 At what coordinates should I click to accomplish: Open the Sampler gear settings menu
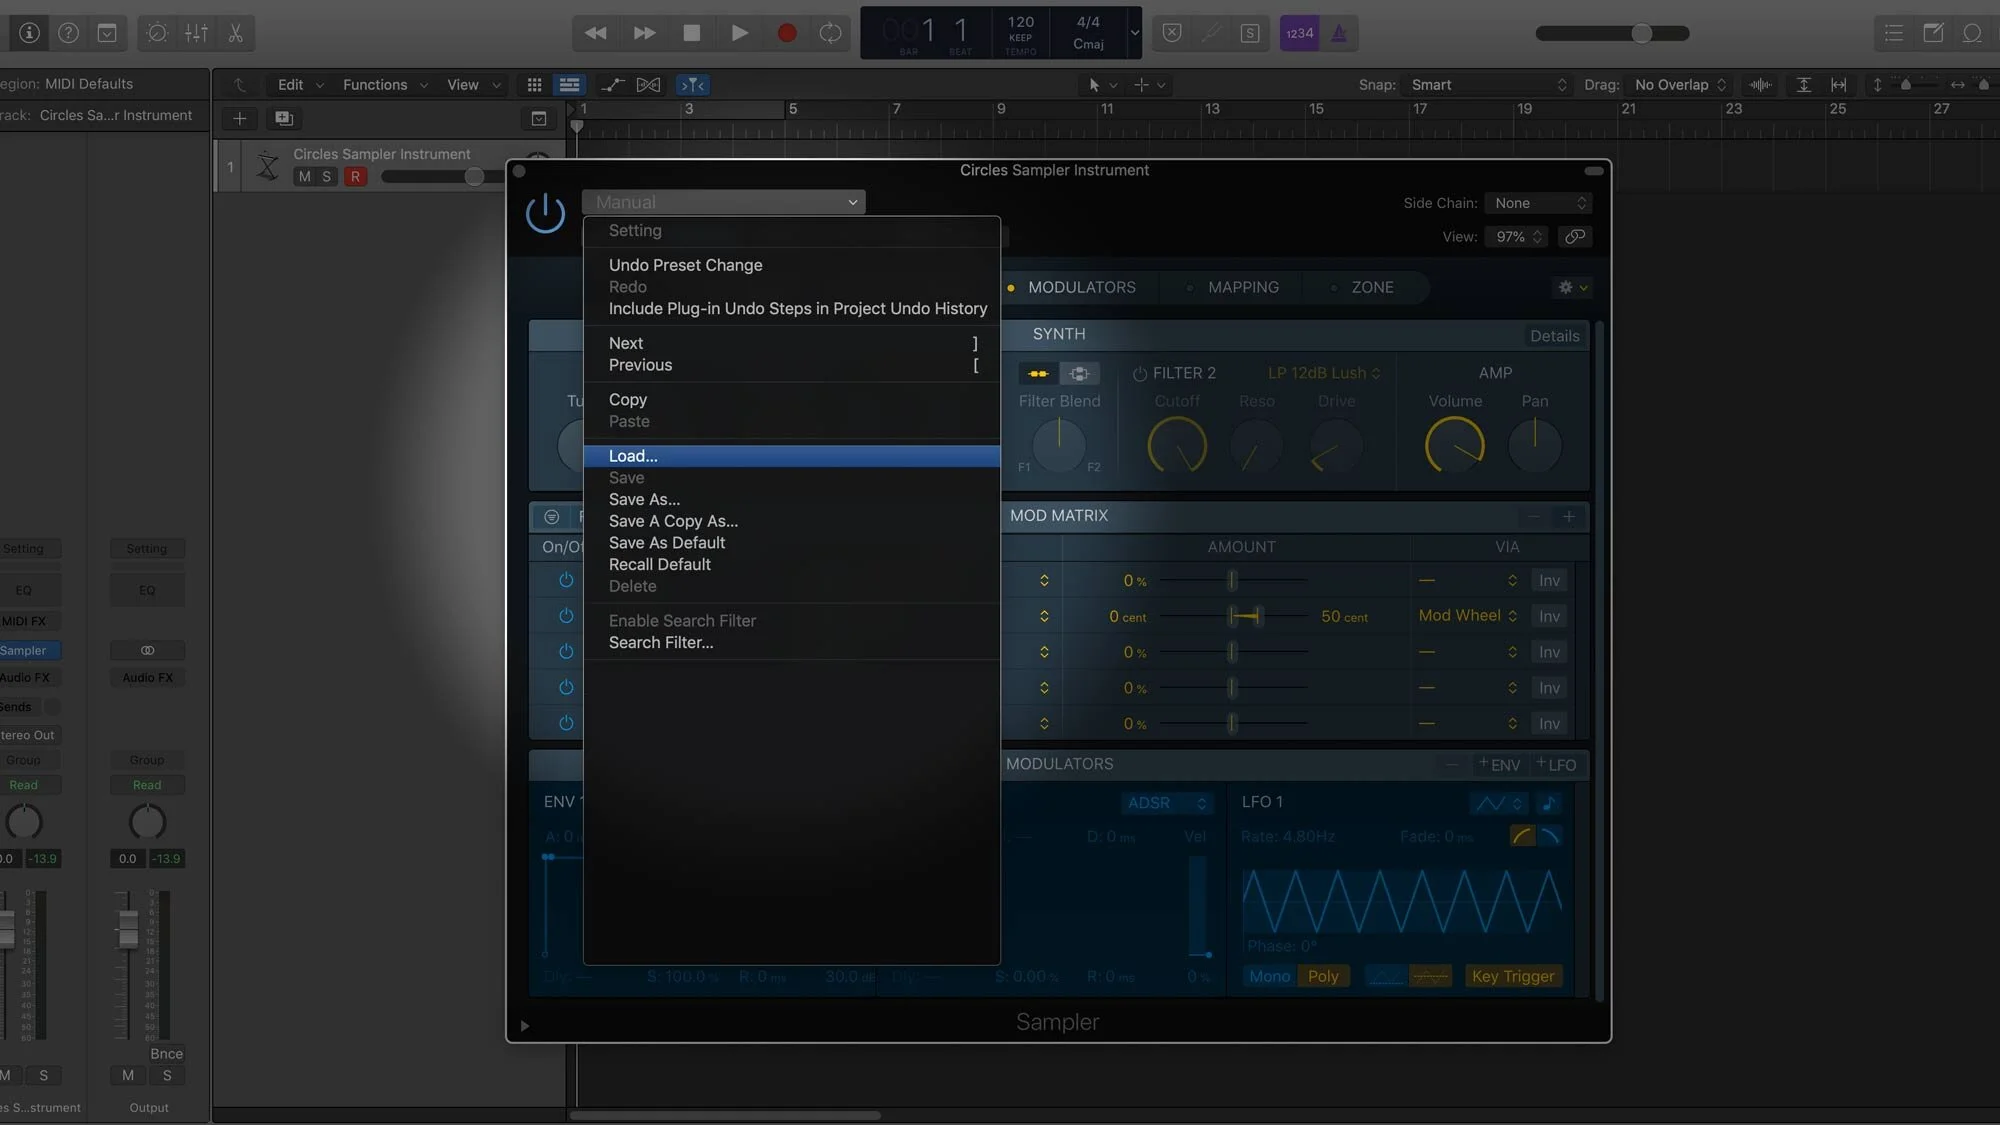1572,288
